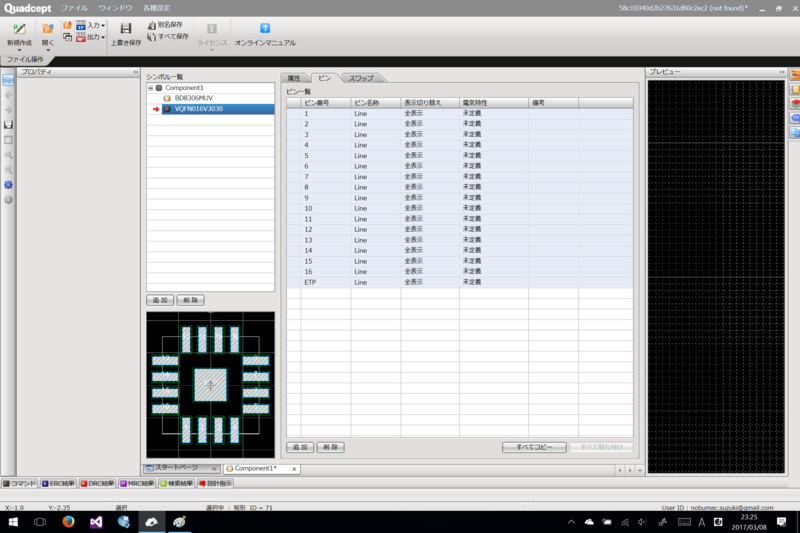Open the MRC結果 tab
The height and width of the screenshot is (533, 800).
[x=137, y=484]
